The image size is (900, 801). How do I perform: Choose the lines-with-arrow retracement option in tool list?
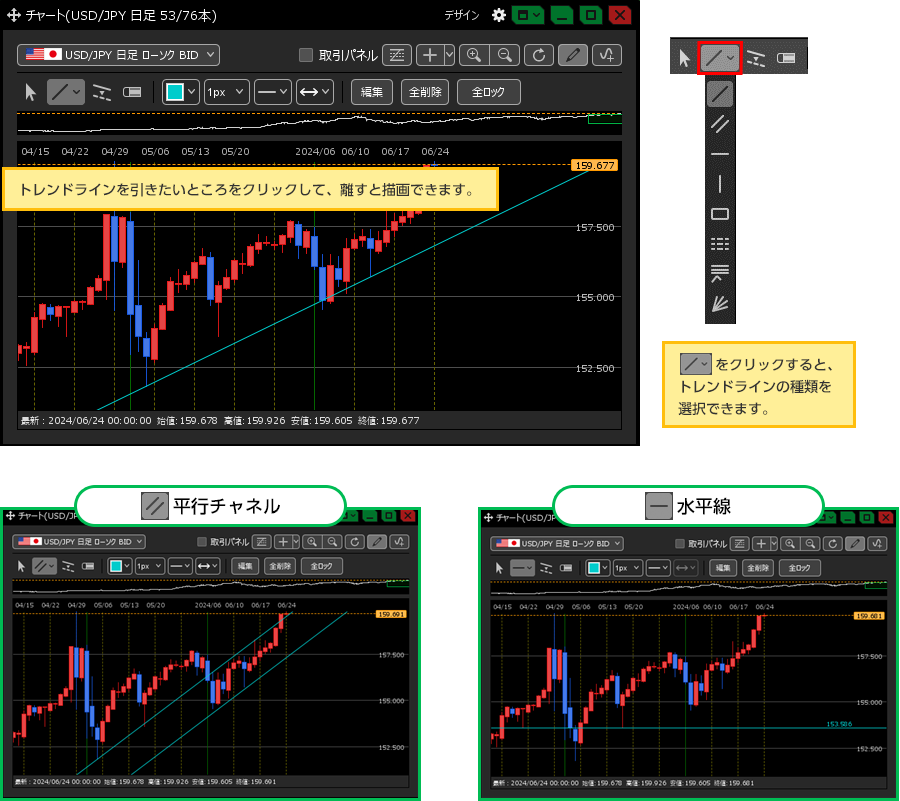pos(720,274)
